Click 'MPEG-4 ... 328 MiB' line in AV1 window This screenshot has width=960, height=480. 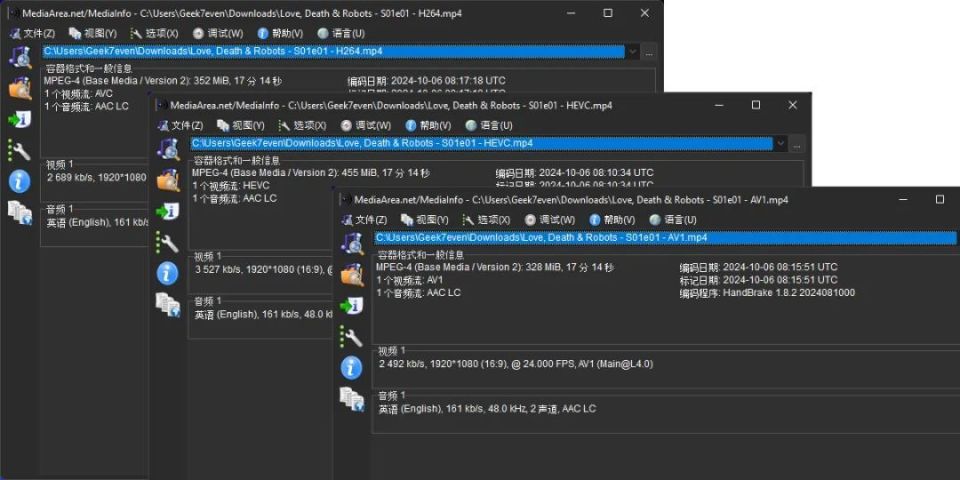tap(495, 268)
